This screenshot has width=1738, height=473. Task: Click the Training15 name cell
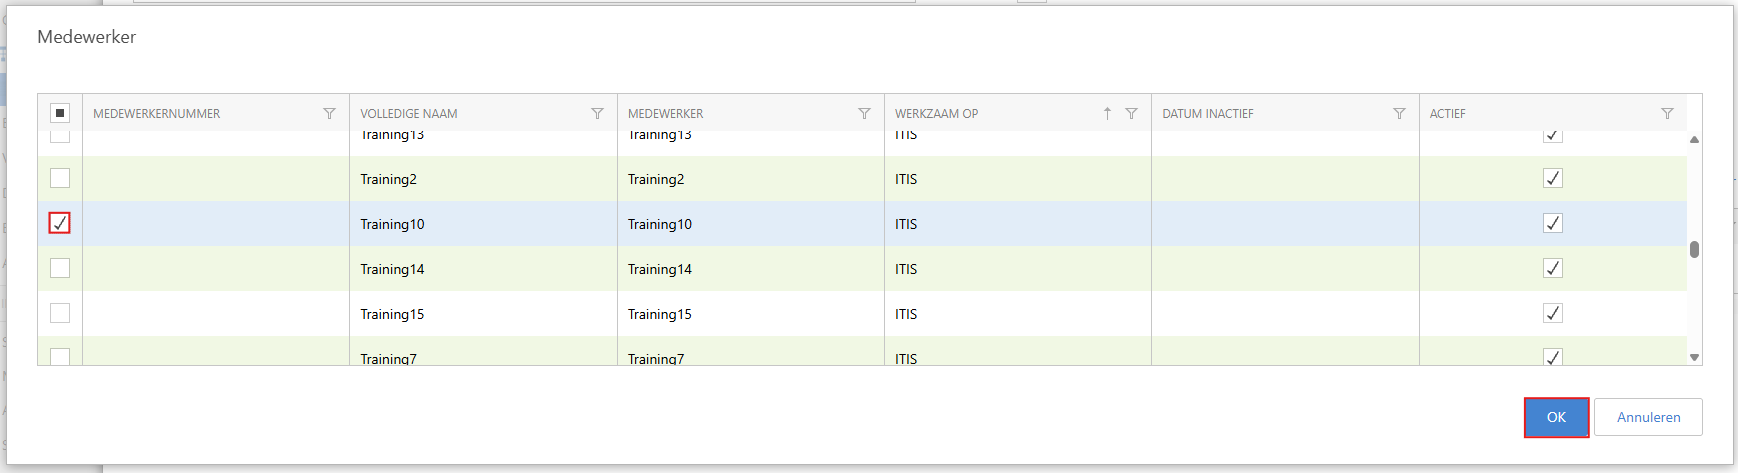point(392,314)
